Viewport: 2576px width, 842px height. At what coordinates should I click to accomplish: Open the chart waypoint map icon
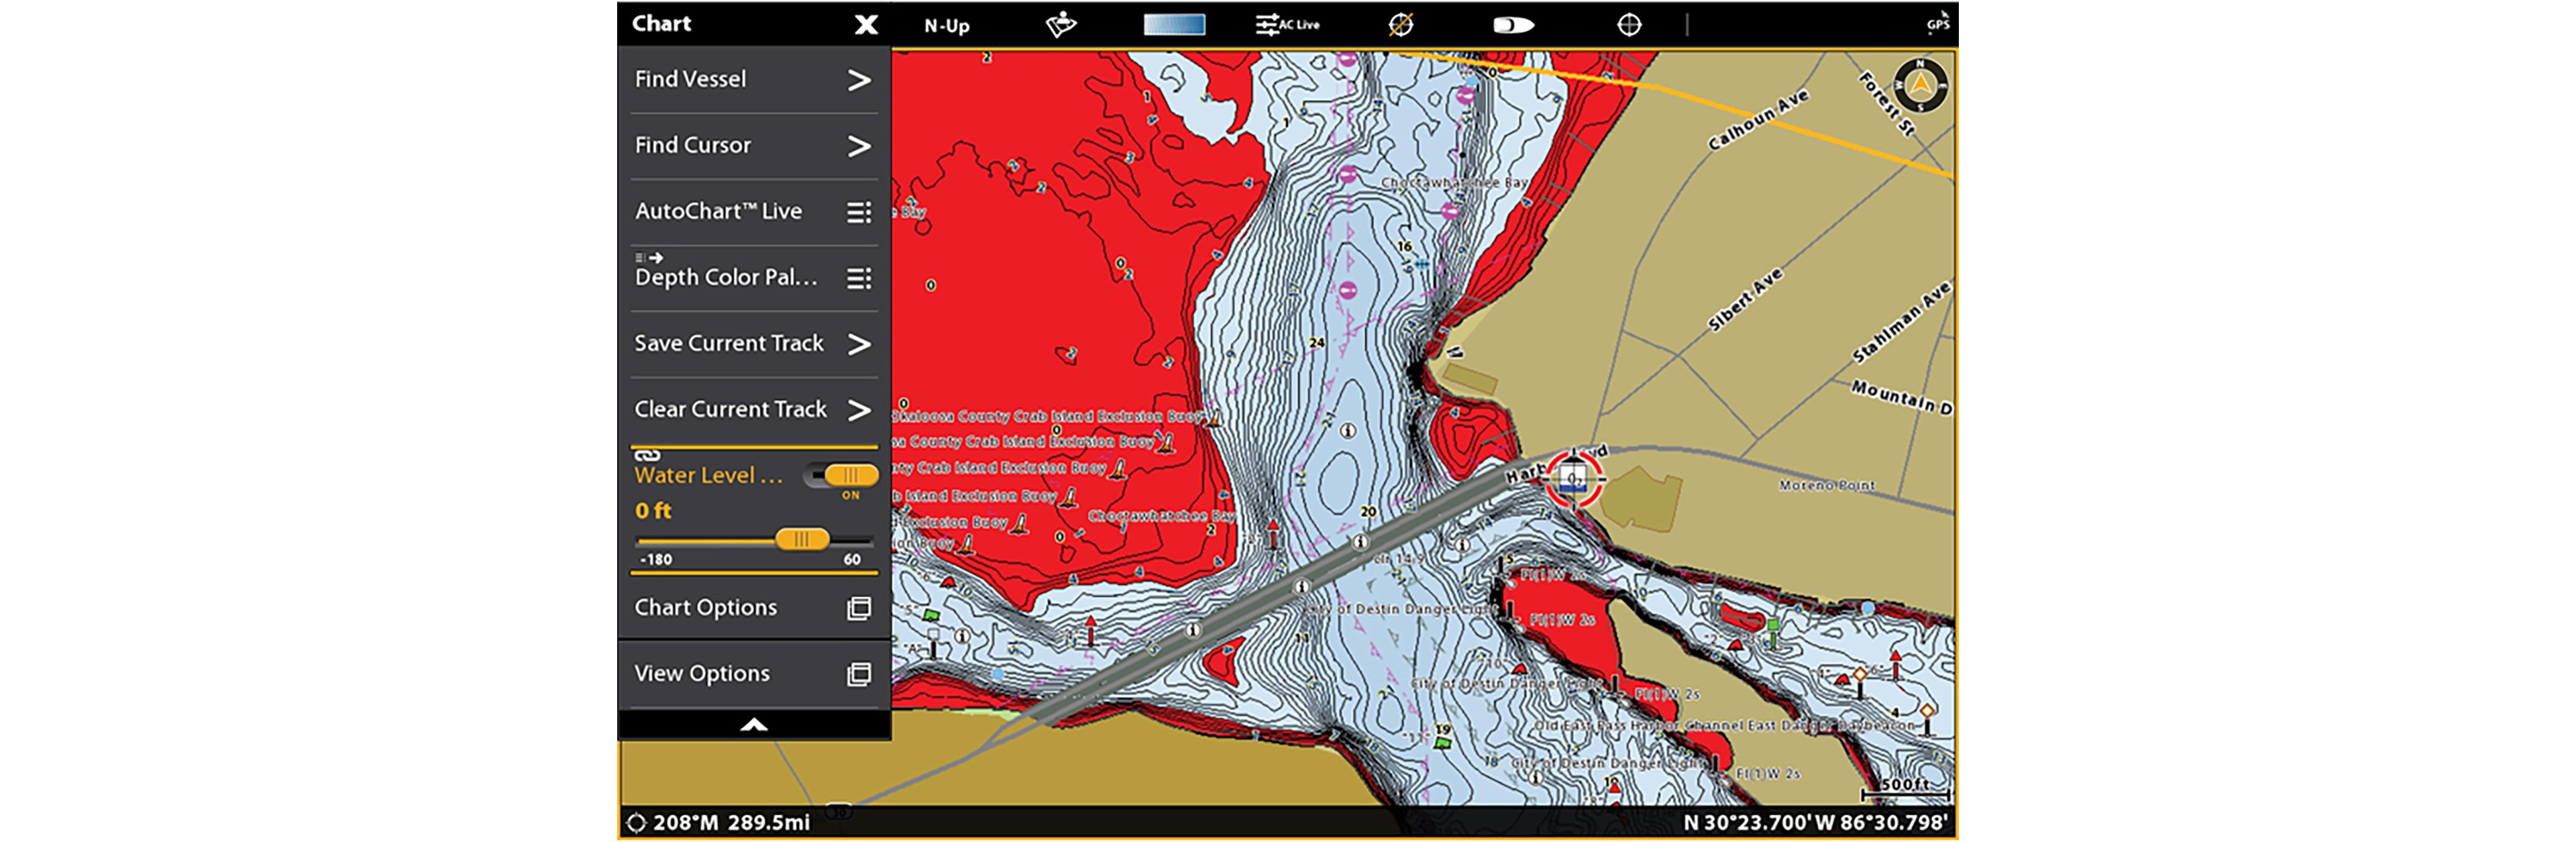(1061, 24)
